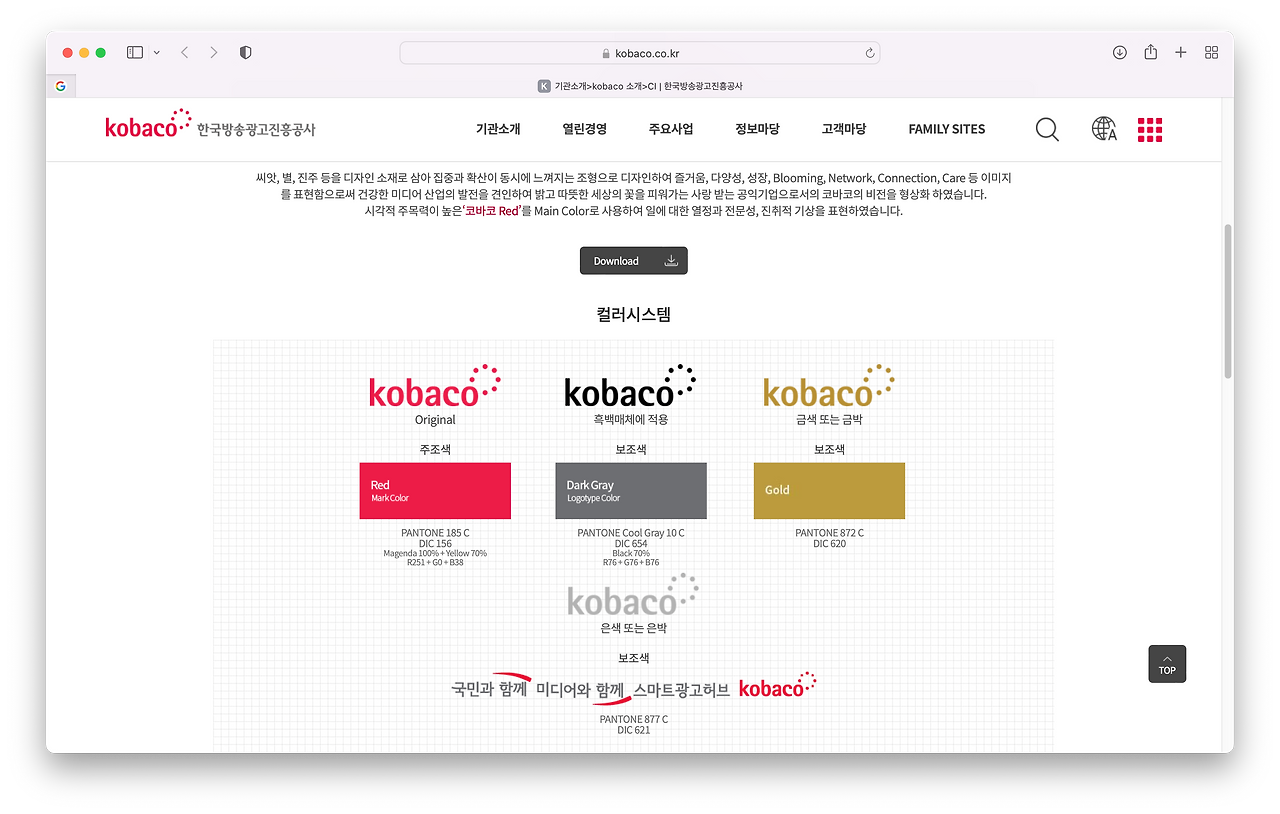Click the kobaco logo link
This screenshot has height=814, width=1280.
pos(148,126)
